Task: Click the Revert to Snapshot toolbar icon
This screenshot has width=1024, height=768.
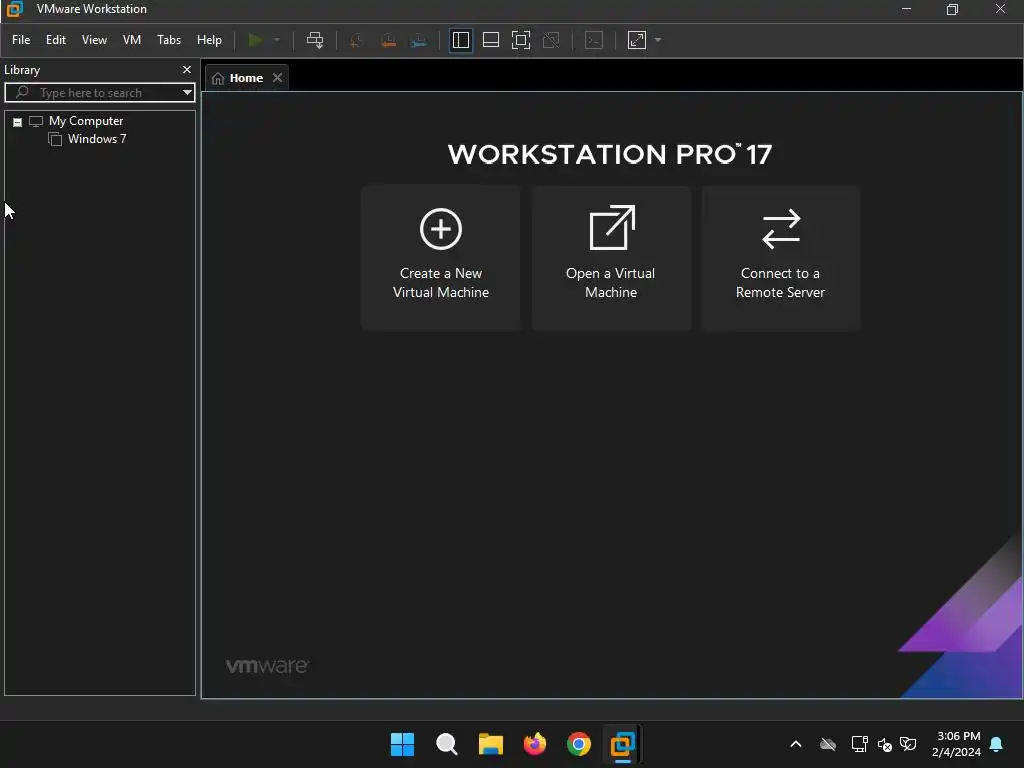Action: (388, 40)
